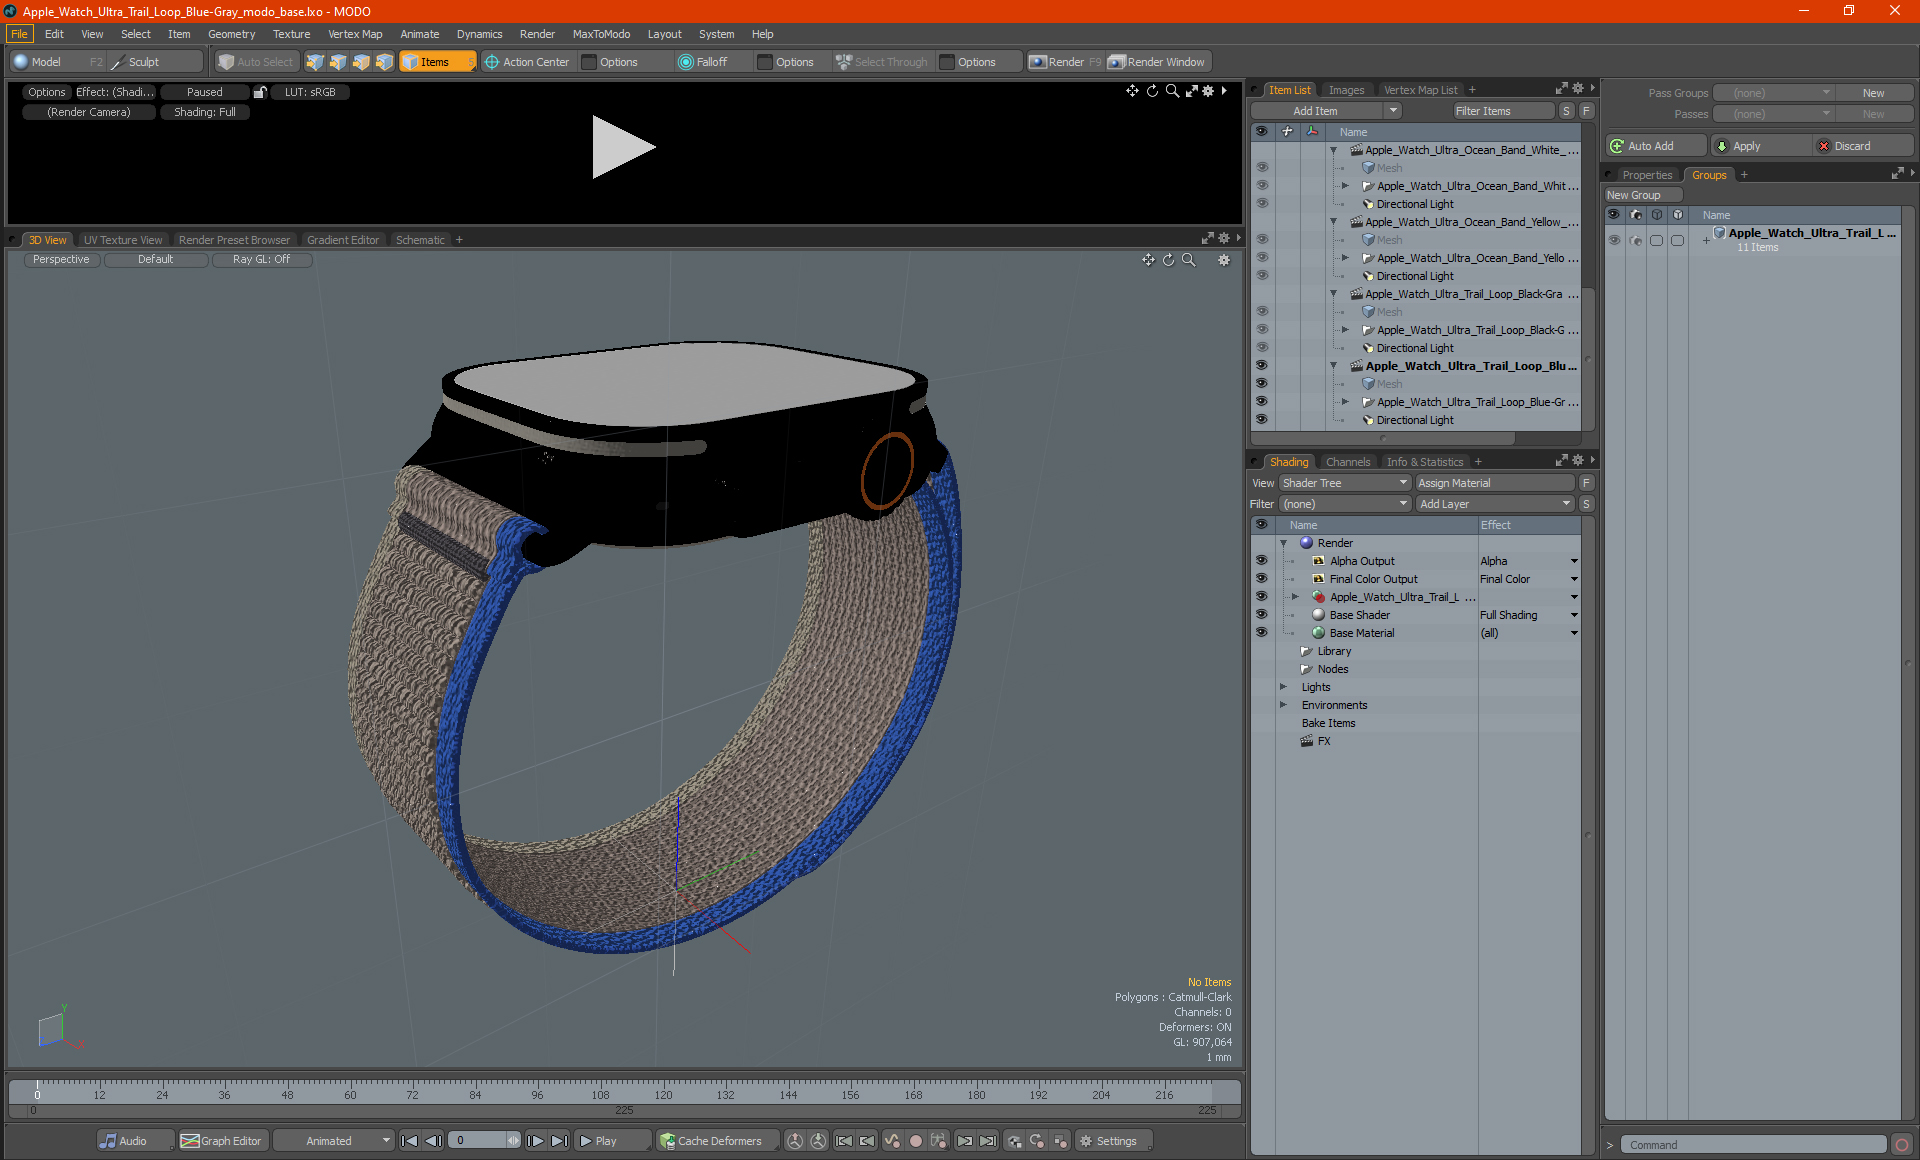Screen dimensions: 1920x1160
Task: Toggle eye for Apple_Watch_Ultra_Trail_L group in Groups
Action: (x=1614, y=240)
